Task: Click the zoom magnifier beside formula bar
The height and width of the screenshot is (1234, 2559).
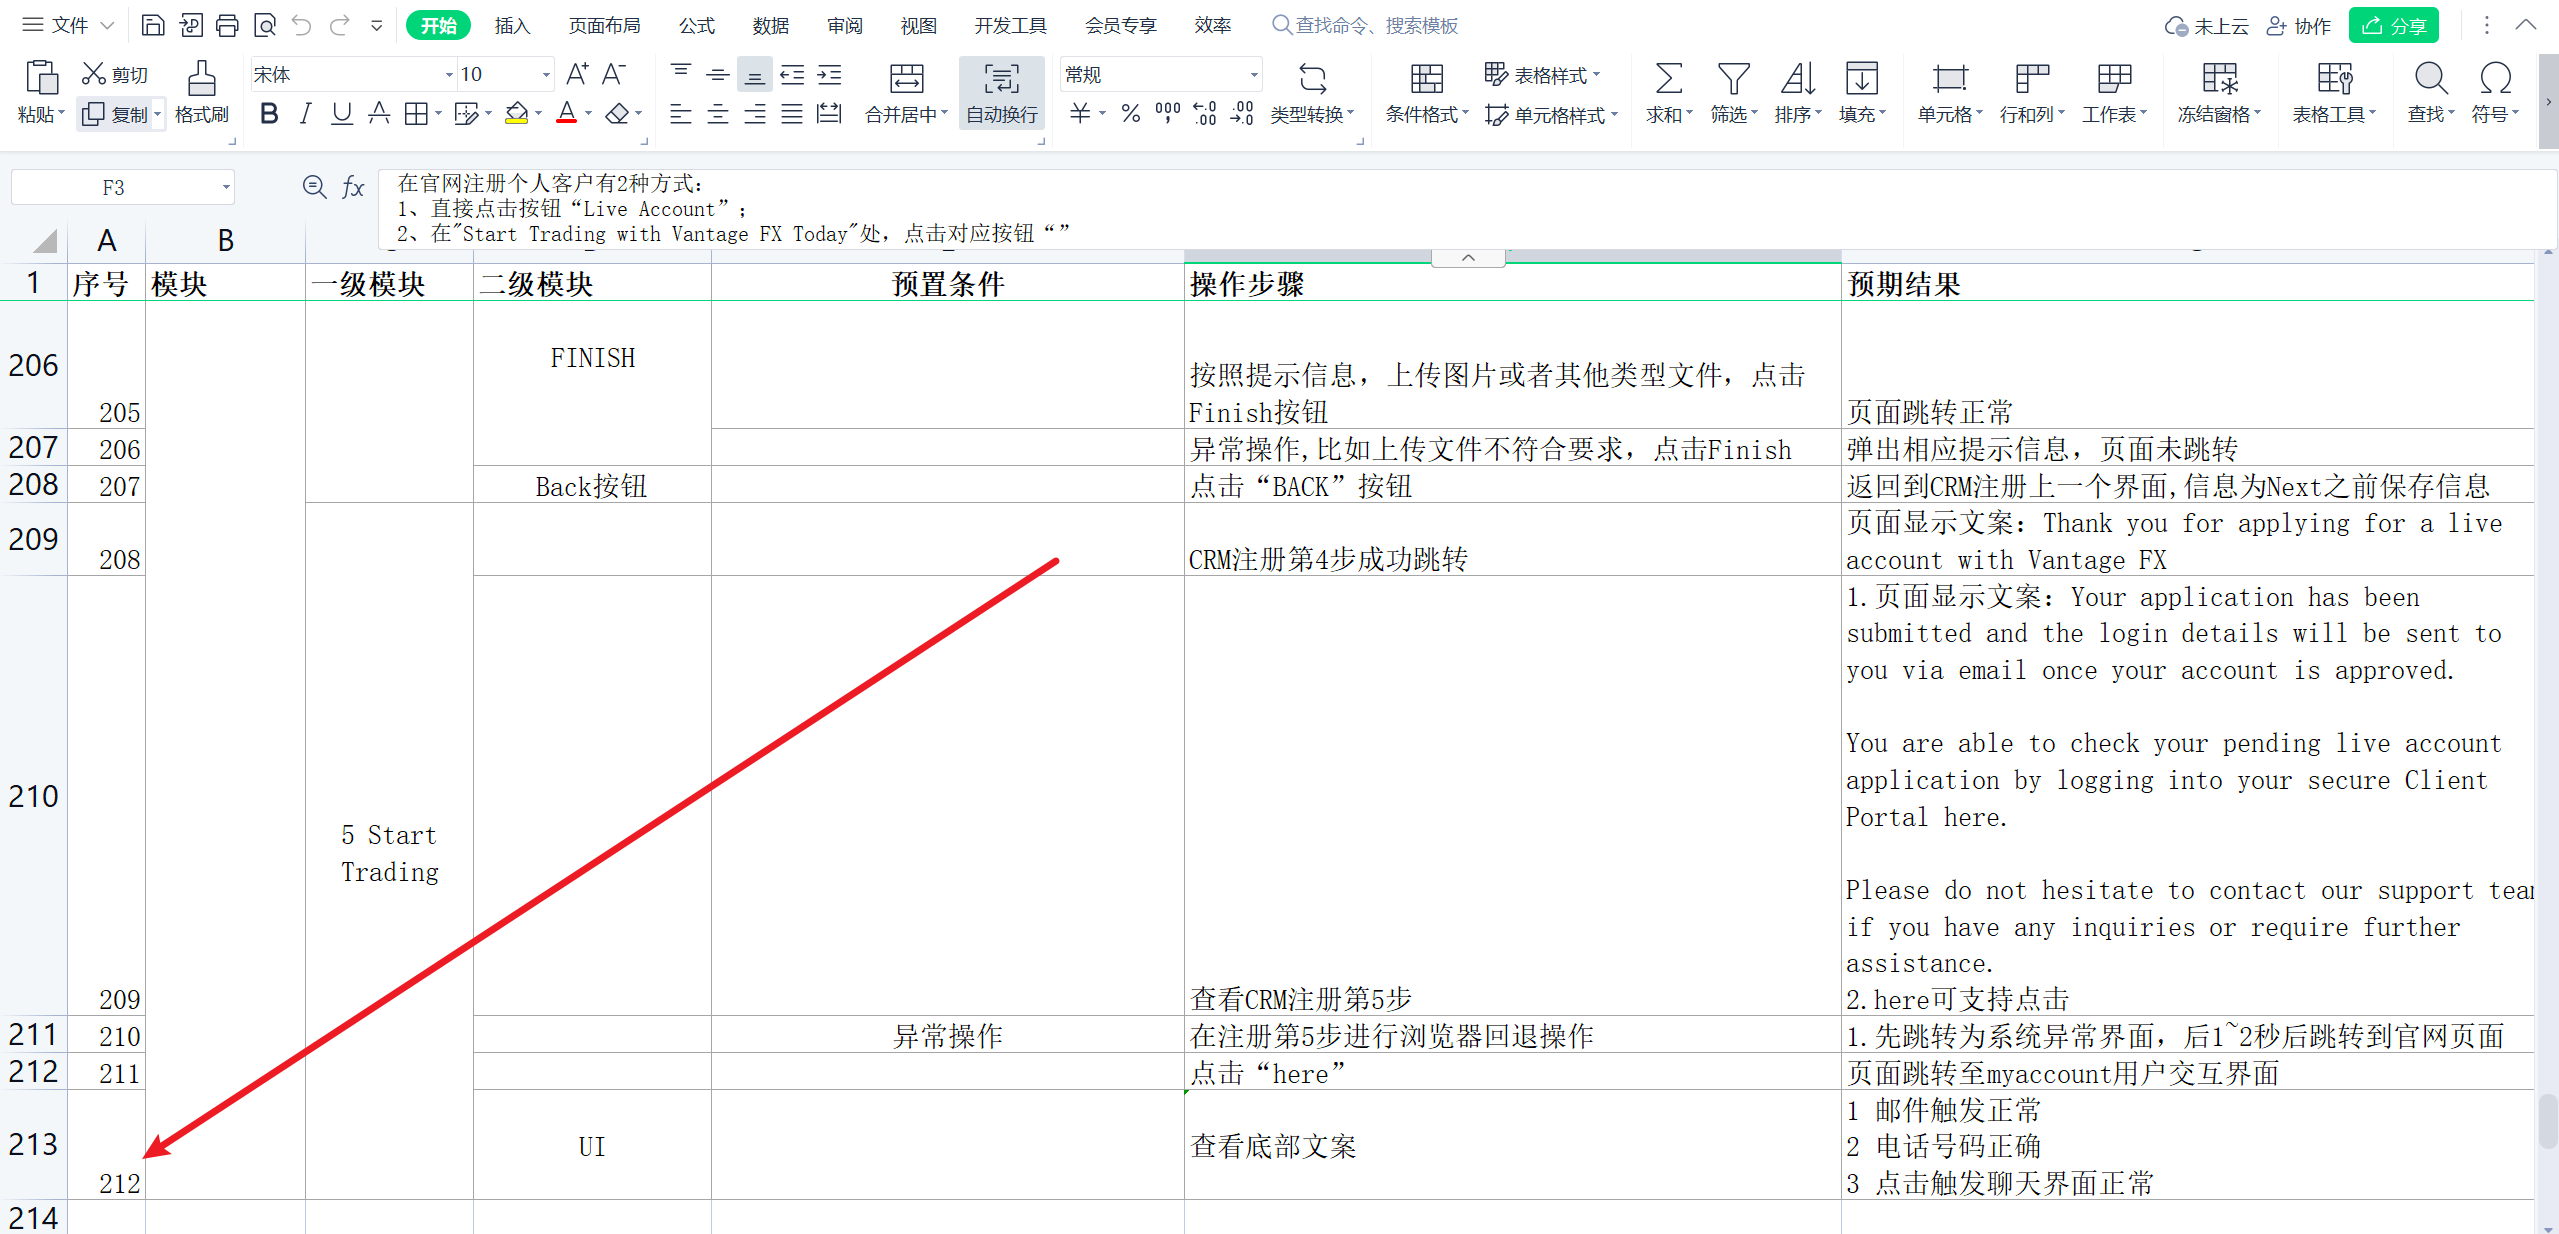Action: [314, 187]
